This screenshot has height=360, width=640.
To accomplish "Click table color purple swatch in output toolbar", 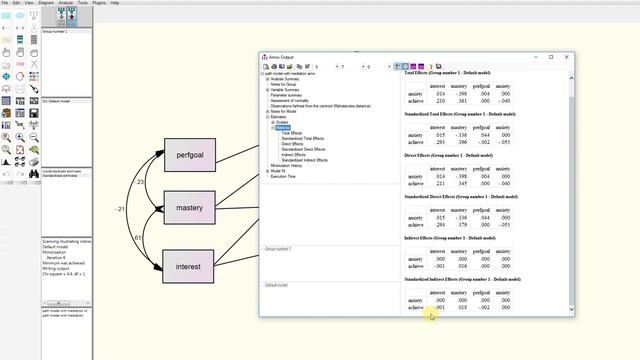I will click(413, 67).
